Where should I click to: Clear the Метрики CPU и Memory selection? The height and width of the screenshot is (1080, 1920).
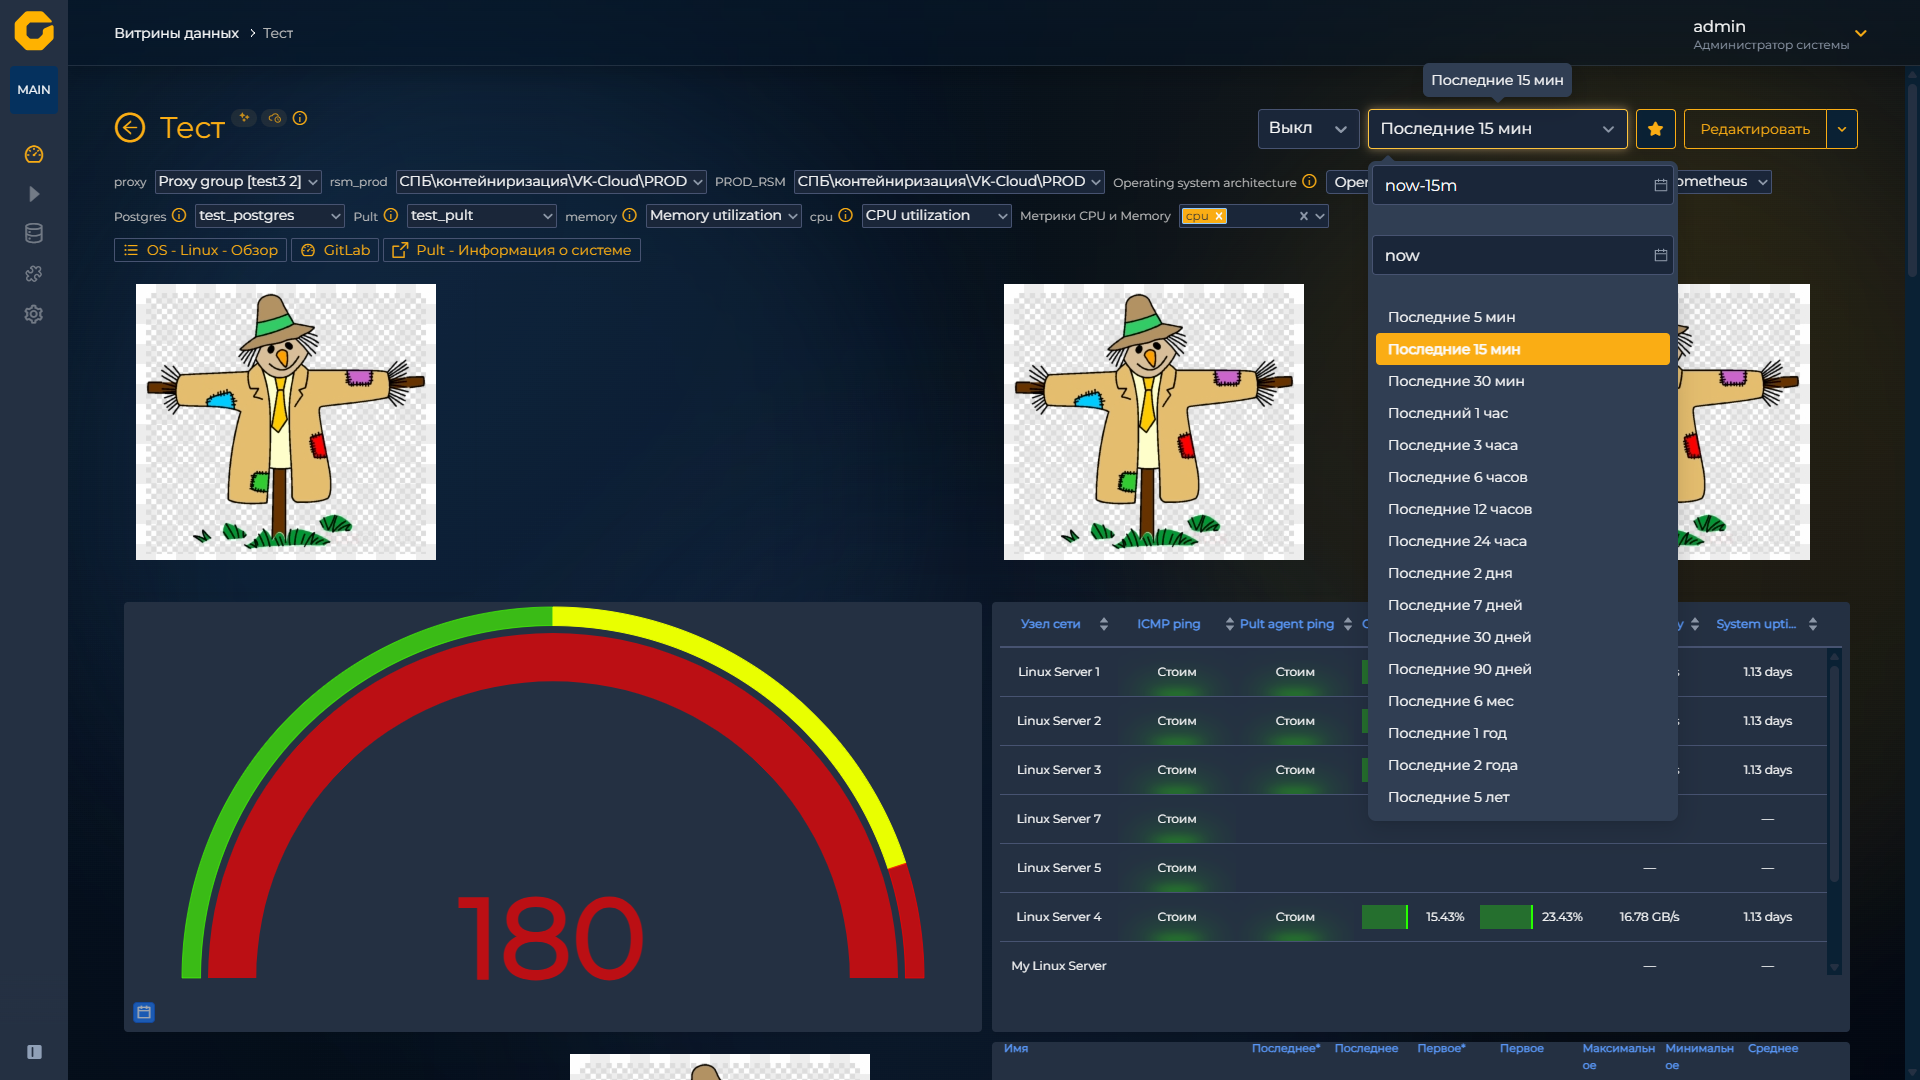click(1304, 216)
